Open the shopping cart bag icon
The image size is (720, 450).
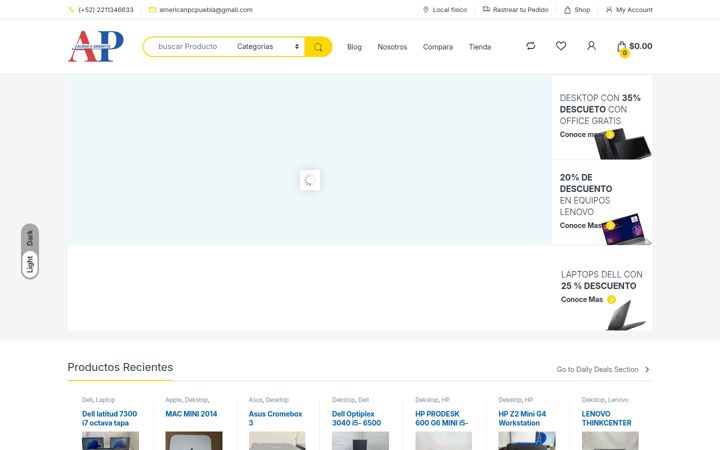coord(622,47)
